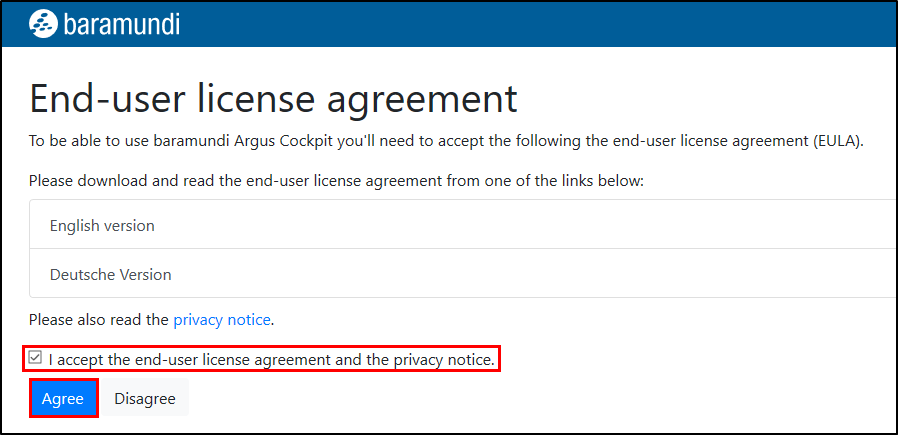The image size is (898, 435).
Task: Click the 'Please download and read' instruction line
Action: (x=336, y=181)
